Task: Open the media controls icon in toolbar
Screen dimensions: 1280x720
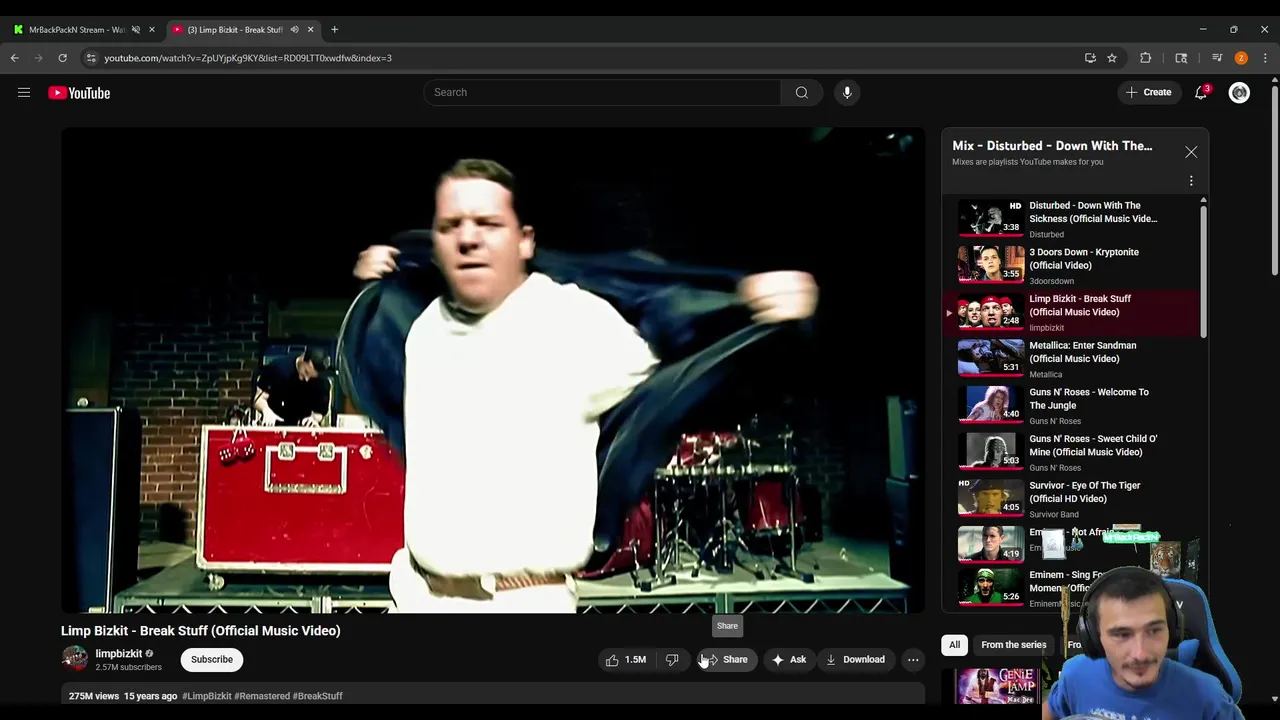Action: pos(1217,58)
